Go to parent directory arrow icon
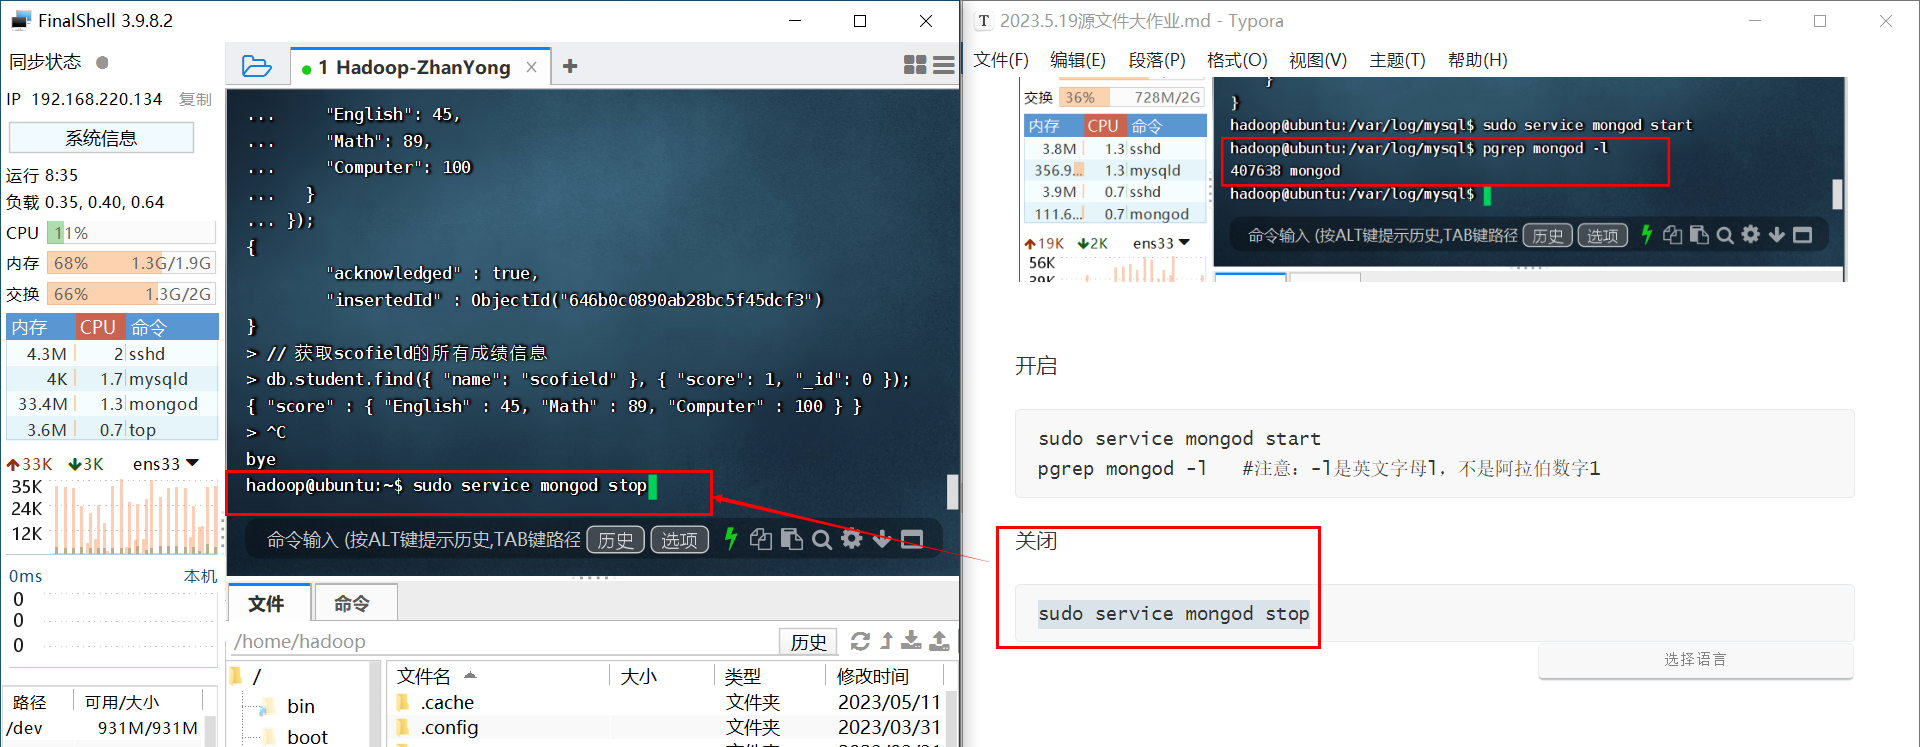Image resolution: width=1920 pixels, height=747 pixels. pyautogui.click(x=886, y=641)
